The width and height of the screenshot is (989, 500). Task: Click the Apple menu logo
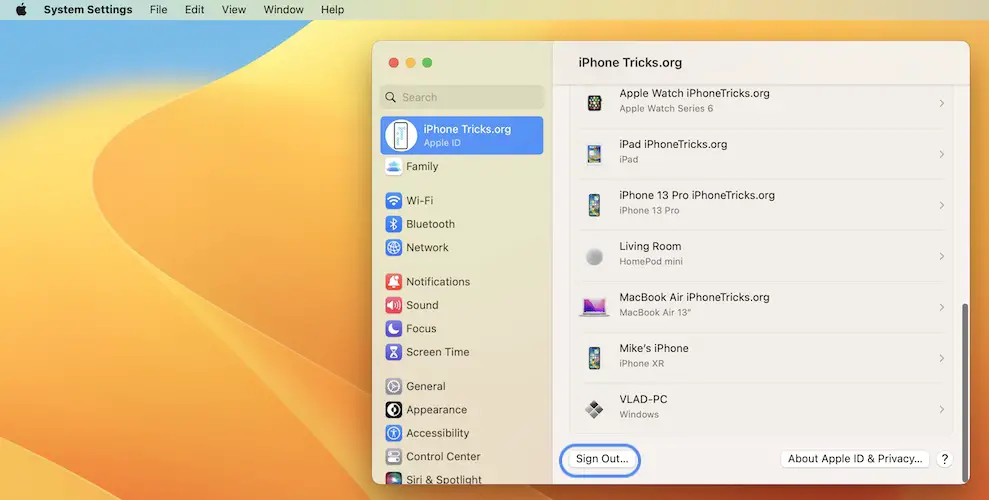(x=20, y=10)
